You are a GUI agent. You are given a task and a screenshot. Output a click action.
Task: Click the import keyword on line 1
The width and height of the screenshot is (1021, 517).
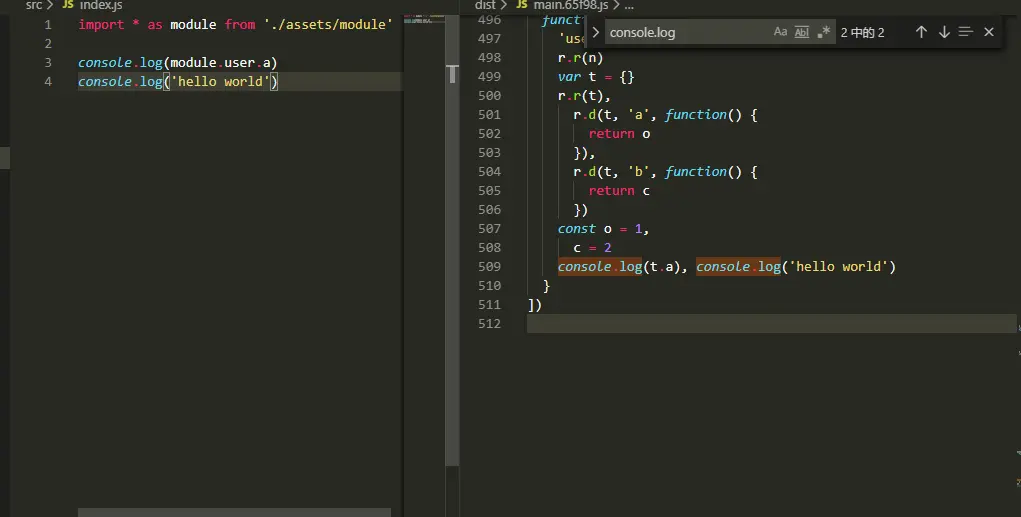coord(101,25)
